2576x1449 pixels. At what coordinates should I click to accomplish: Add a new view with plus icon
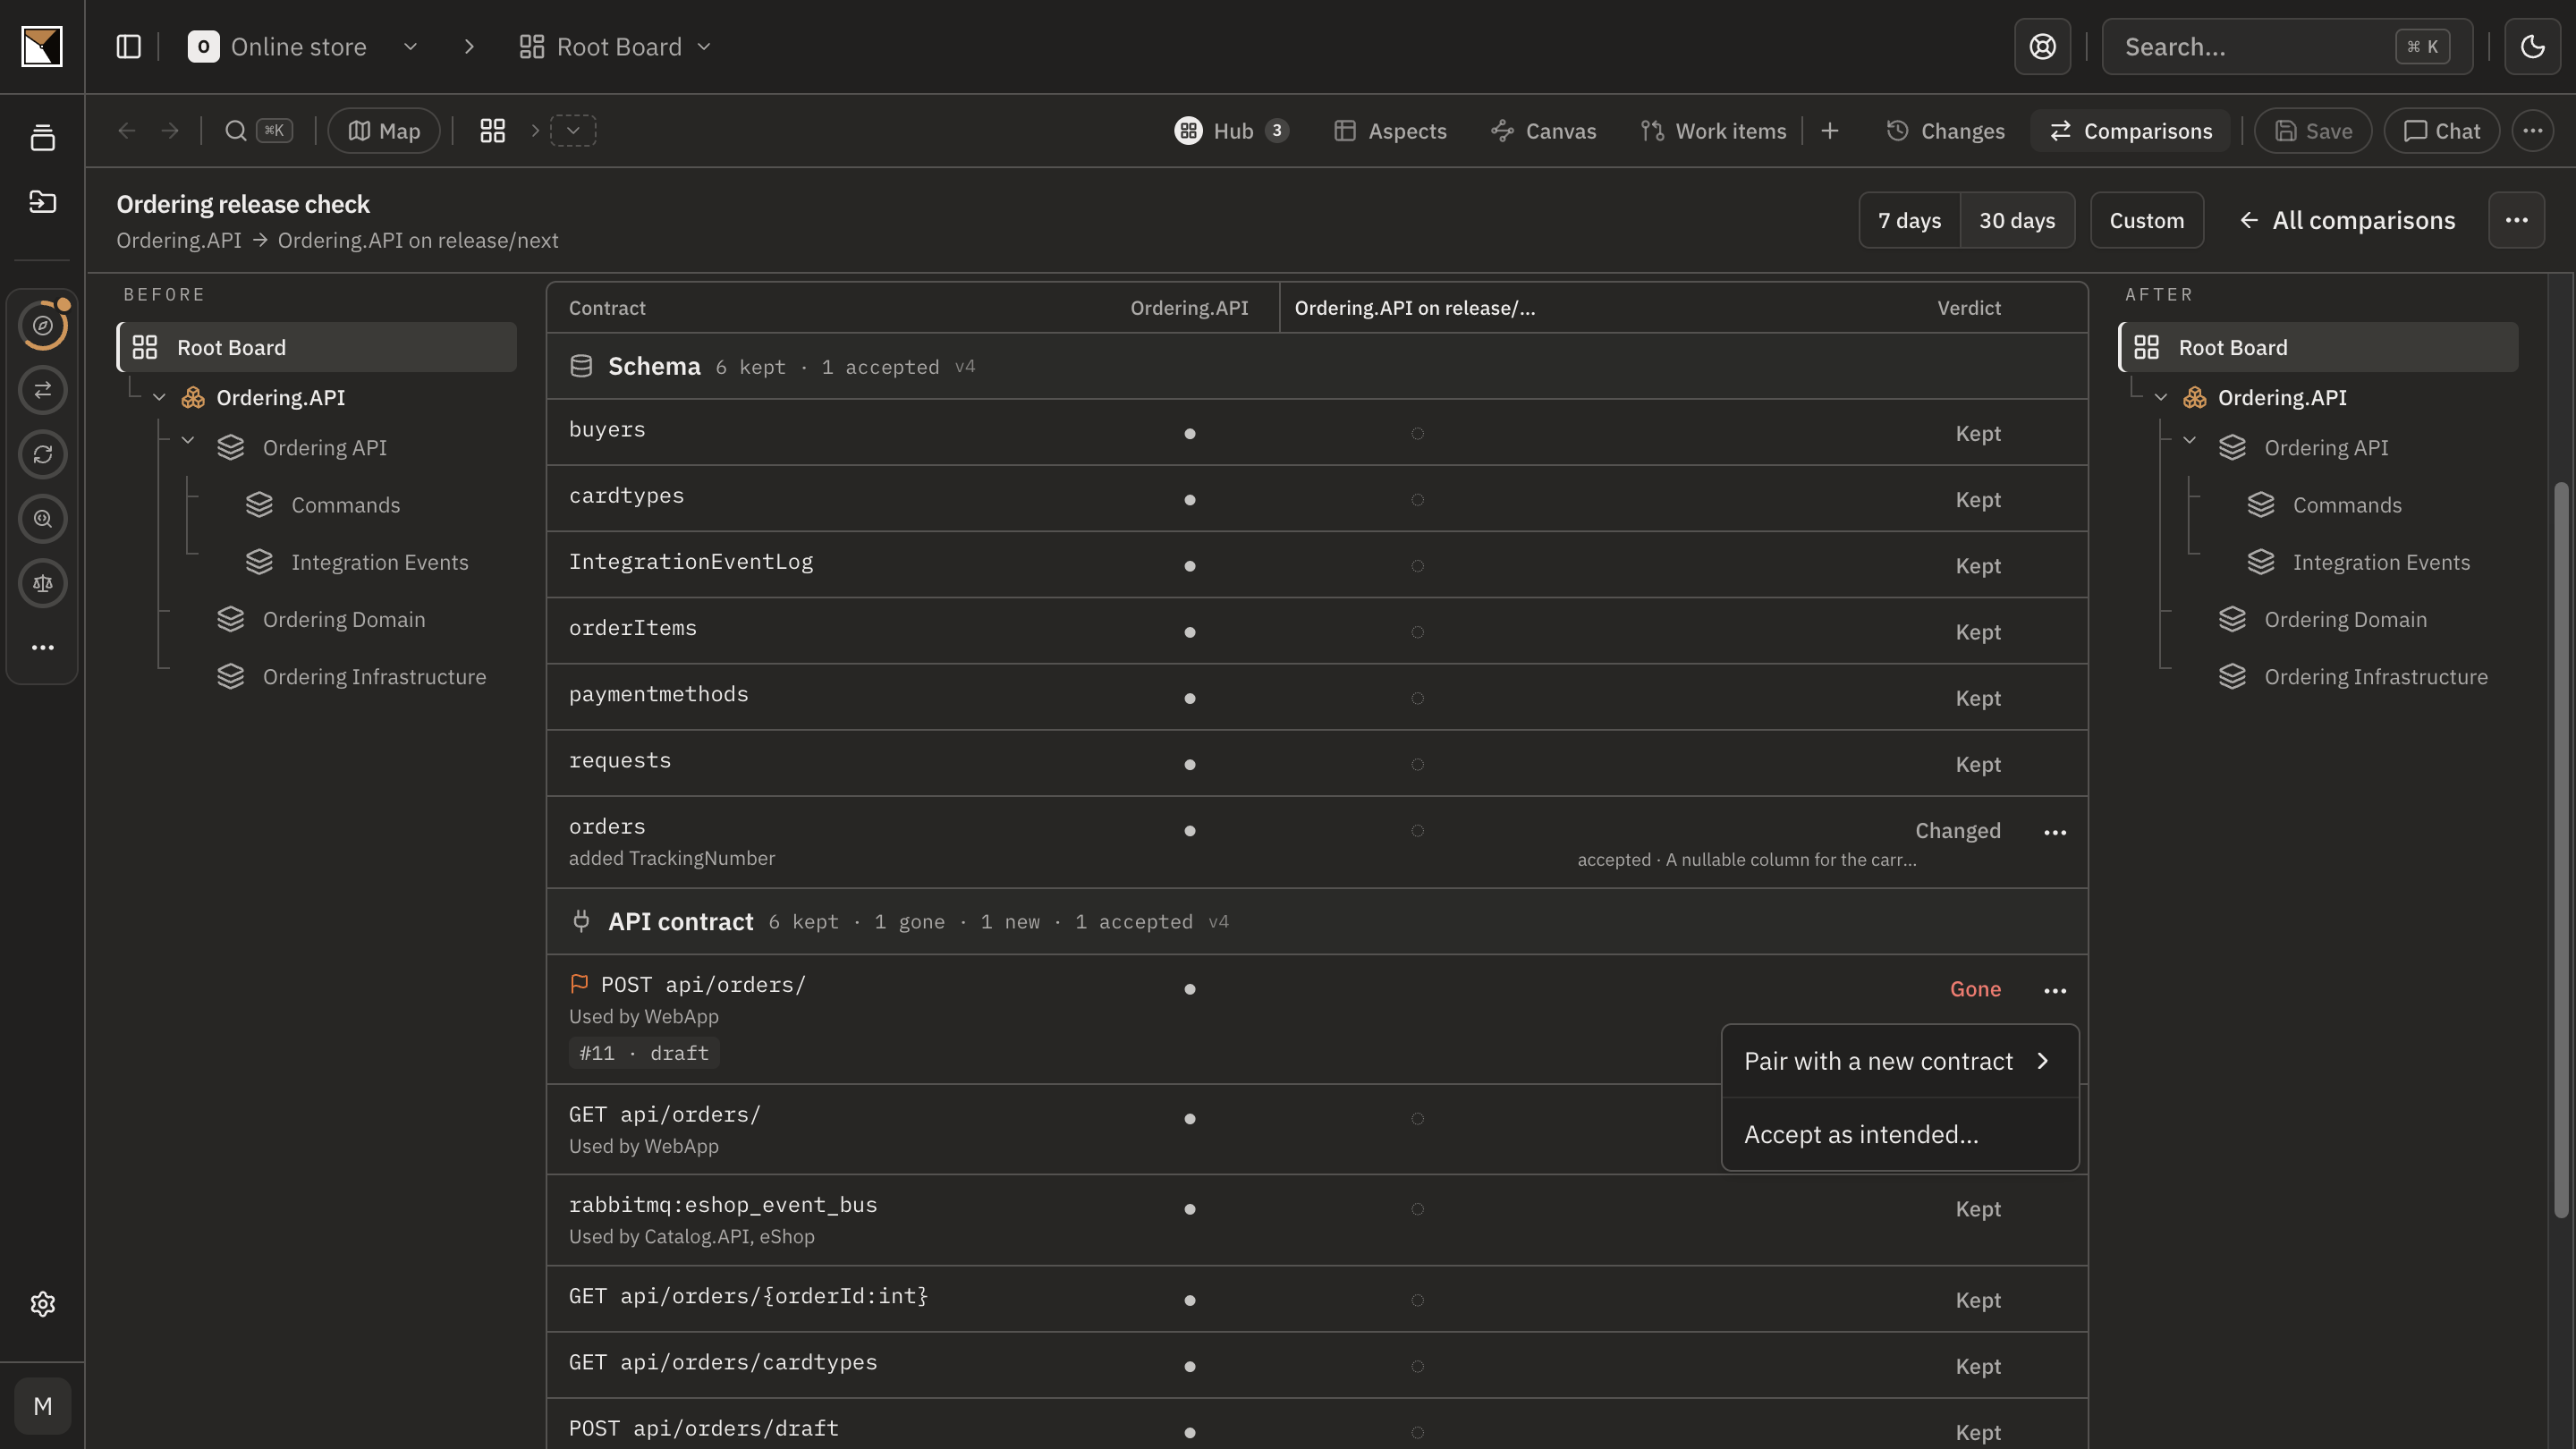(1829, 131)
